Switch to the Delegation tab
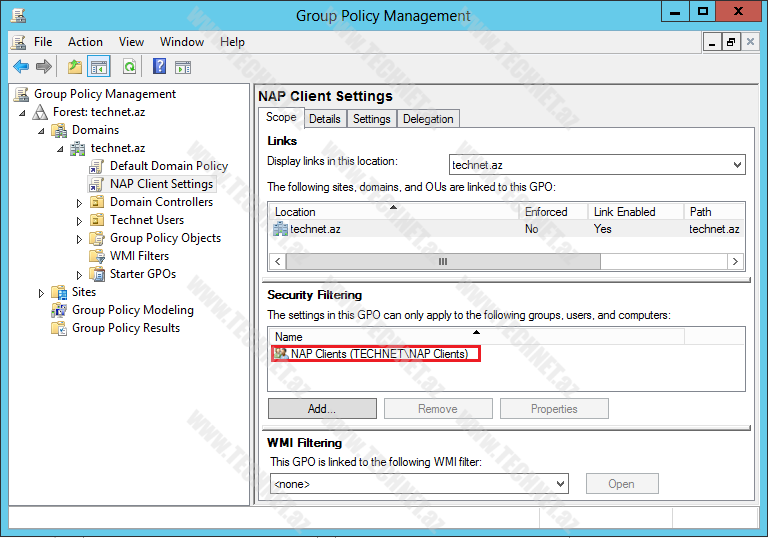Viewport: 768px width, 538px height. click(428, 119)
